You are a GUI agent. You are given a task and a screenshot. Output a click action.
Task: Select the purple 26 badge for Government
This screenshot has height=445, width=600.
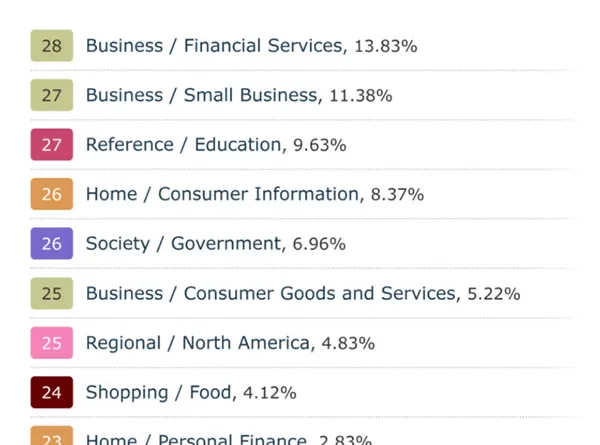[52, 243]
